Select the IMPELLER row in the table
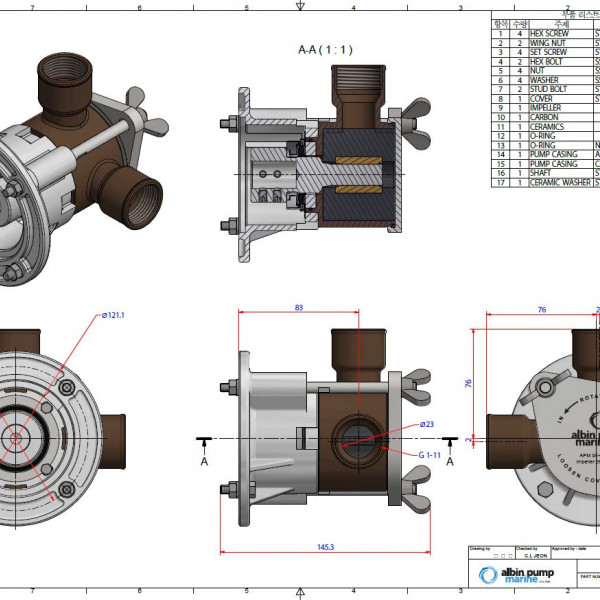 [x=548, y=108]
